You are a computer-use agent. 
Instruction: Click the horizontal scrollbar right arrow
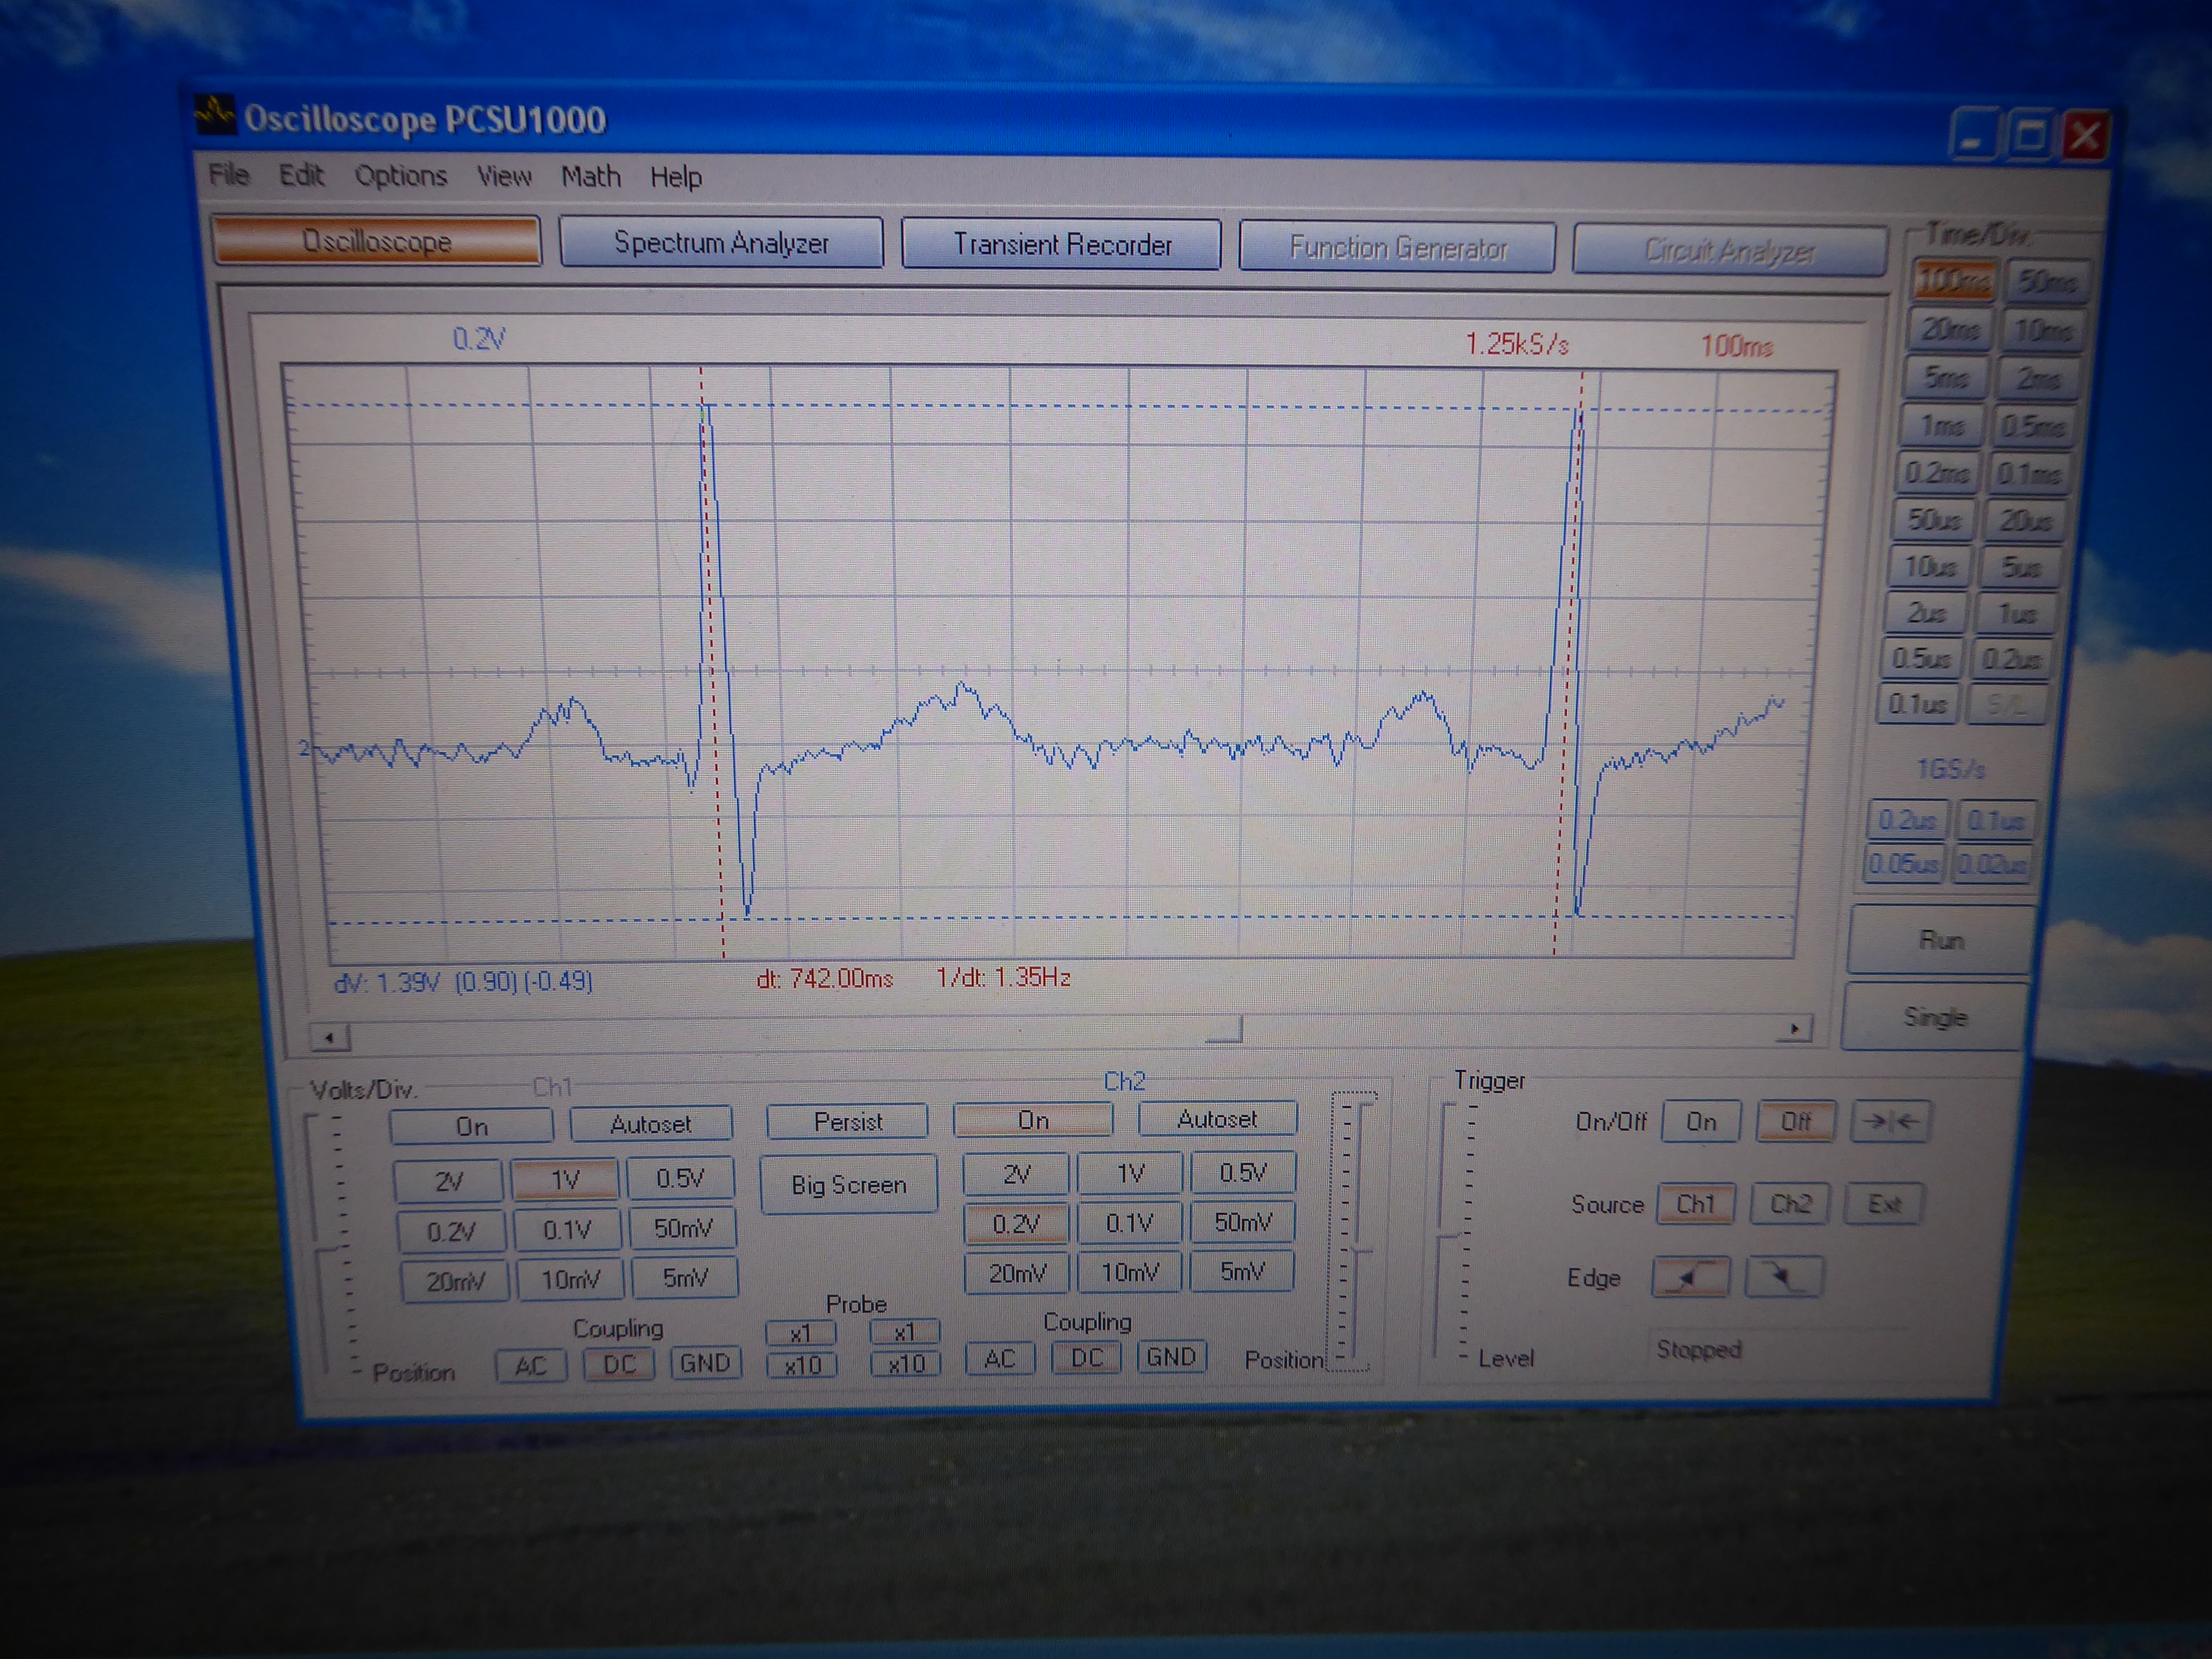pos(1794,1028)
